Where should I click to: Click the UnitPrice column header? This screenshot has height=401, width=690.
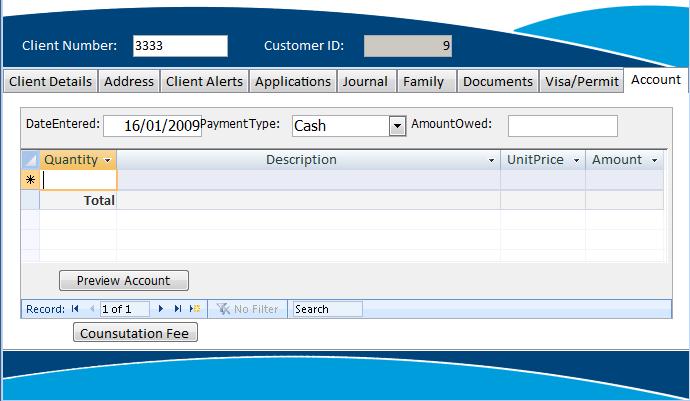[543, 160]
